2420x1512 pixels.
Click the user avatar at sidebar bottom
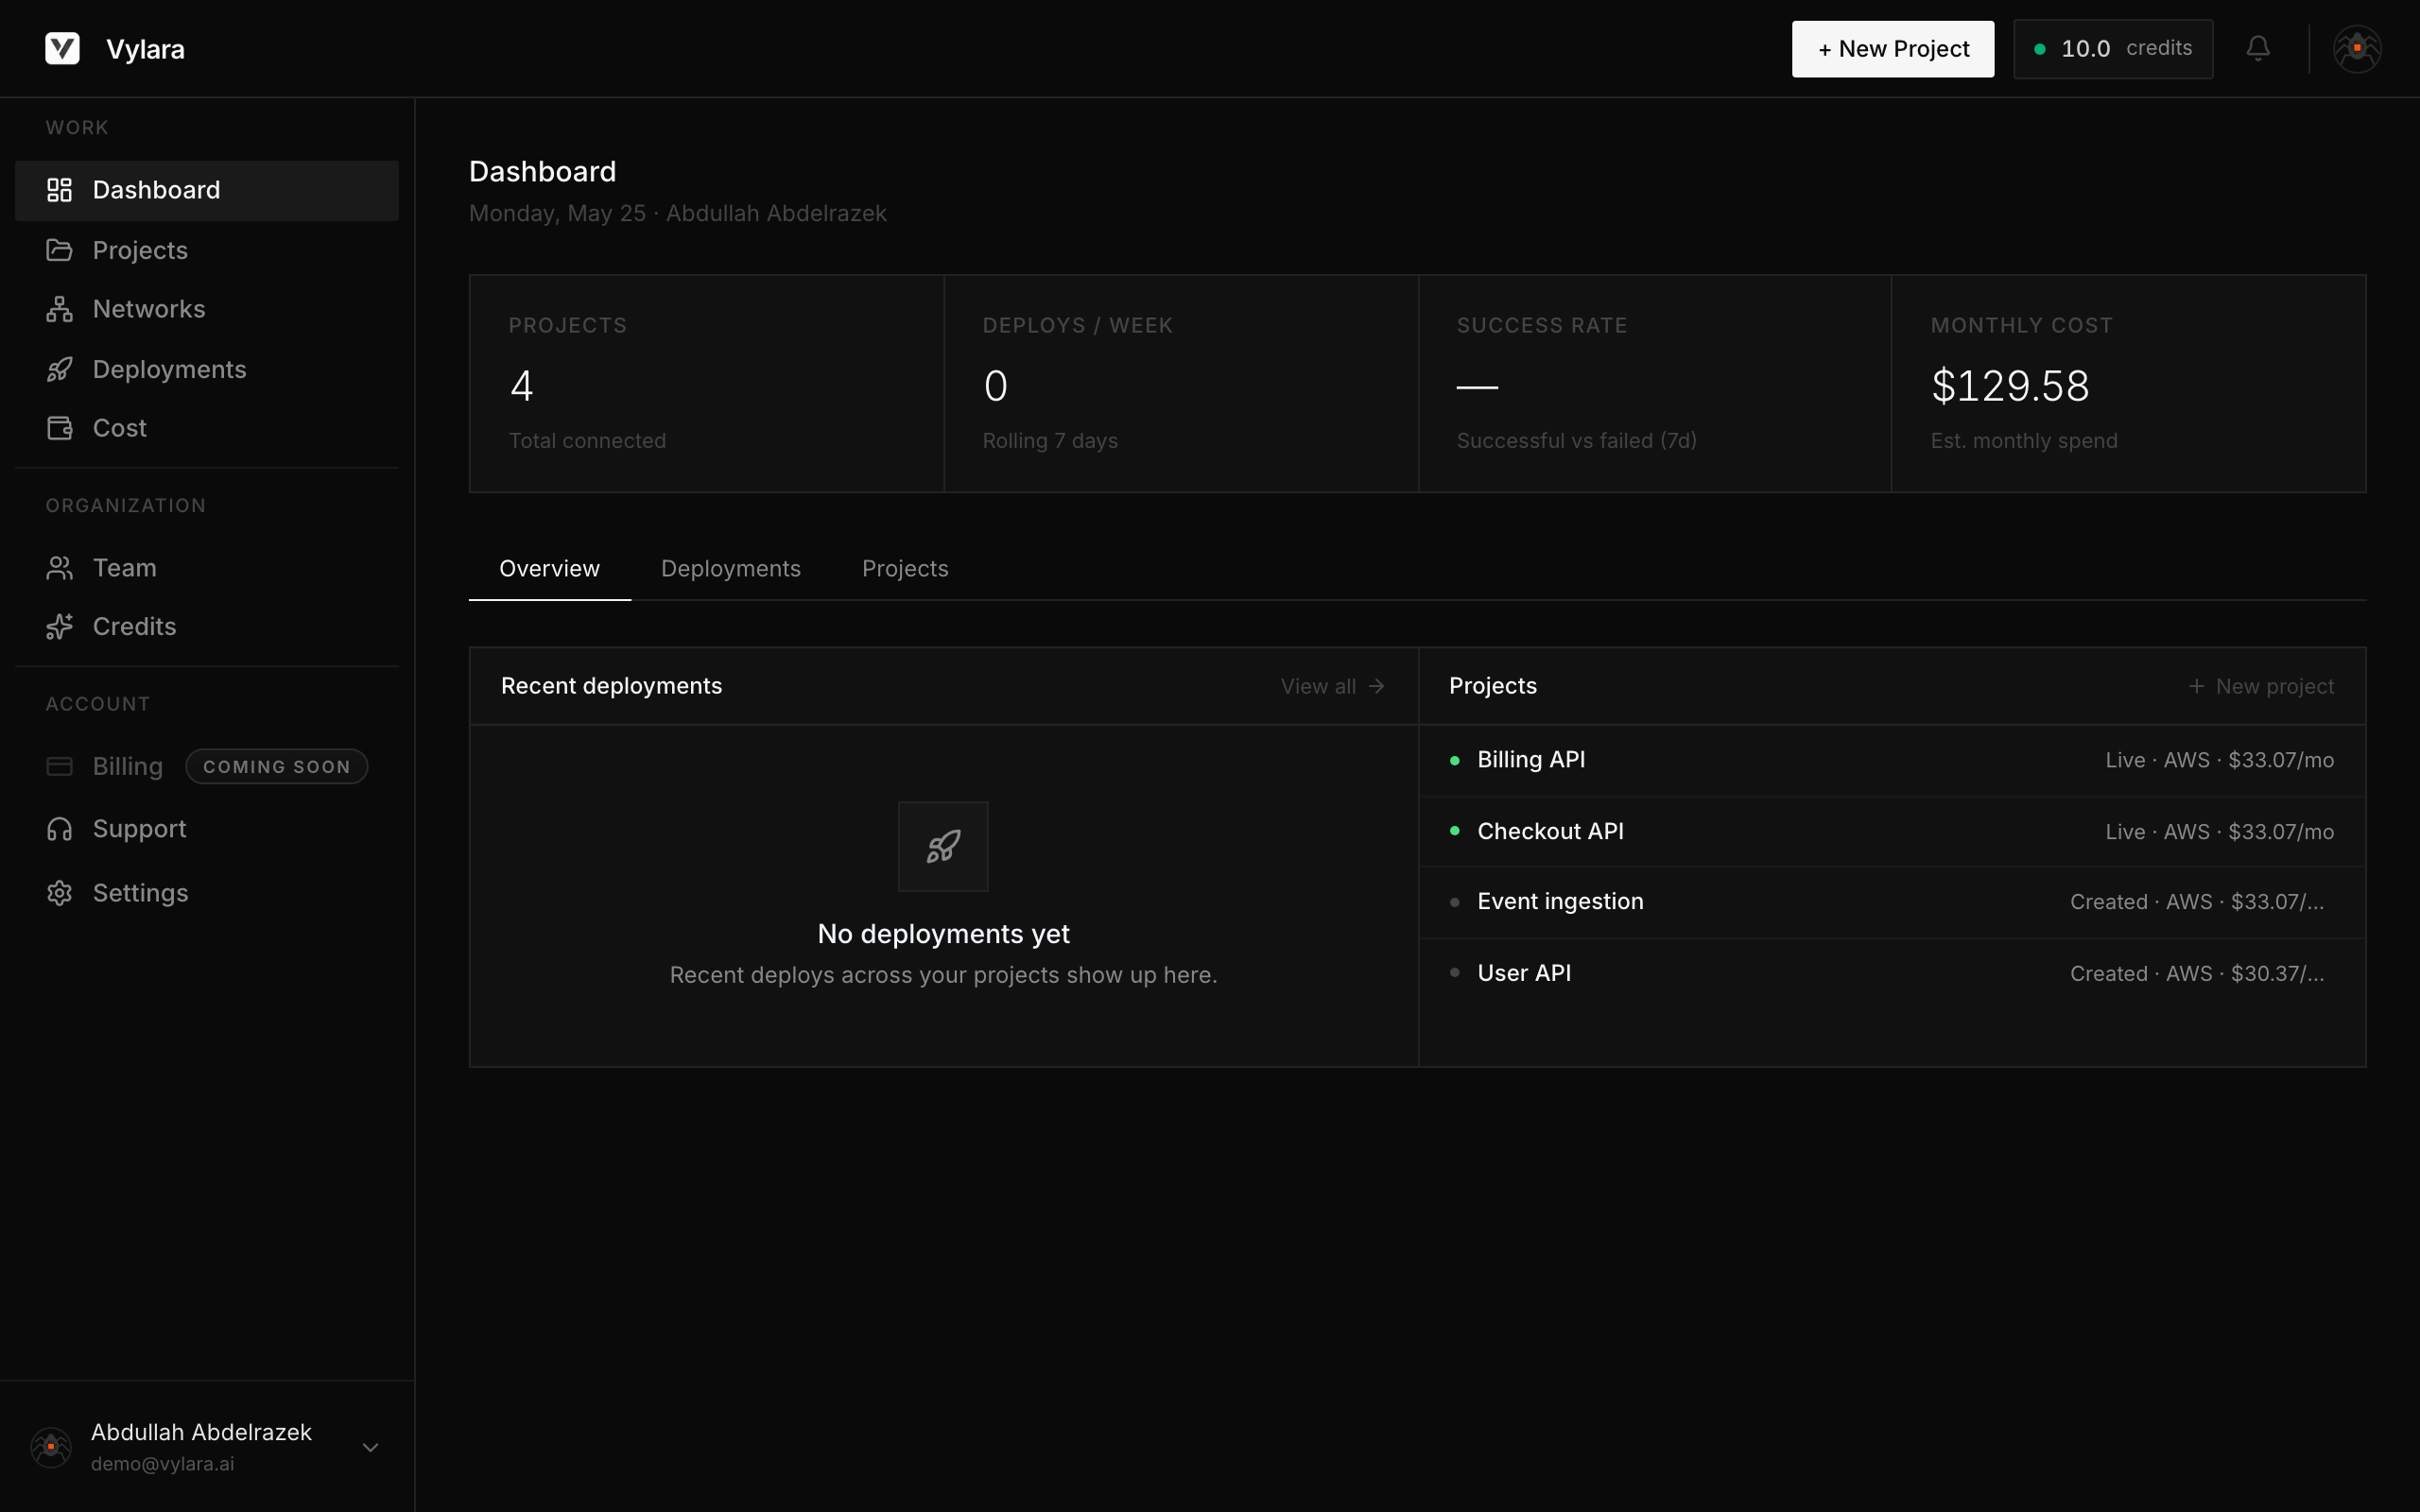(51, 1447)
